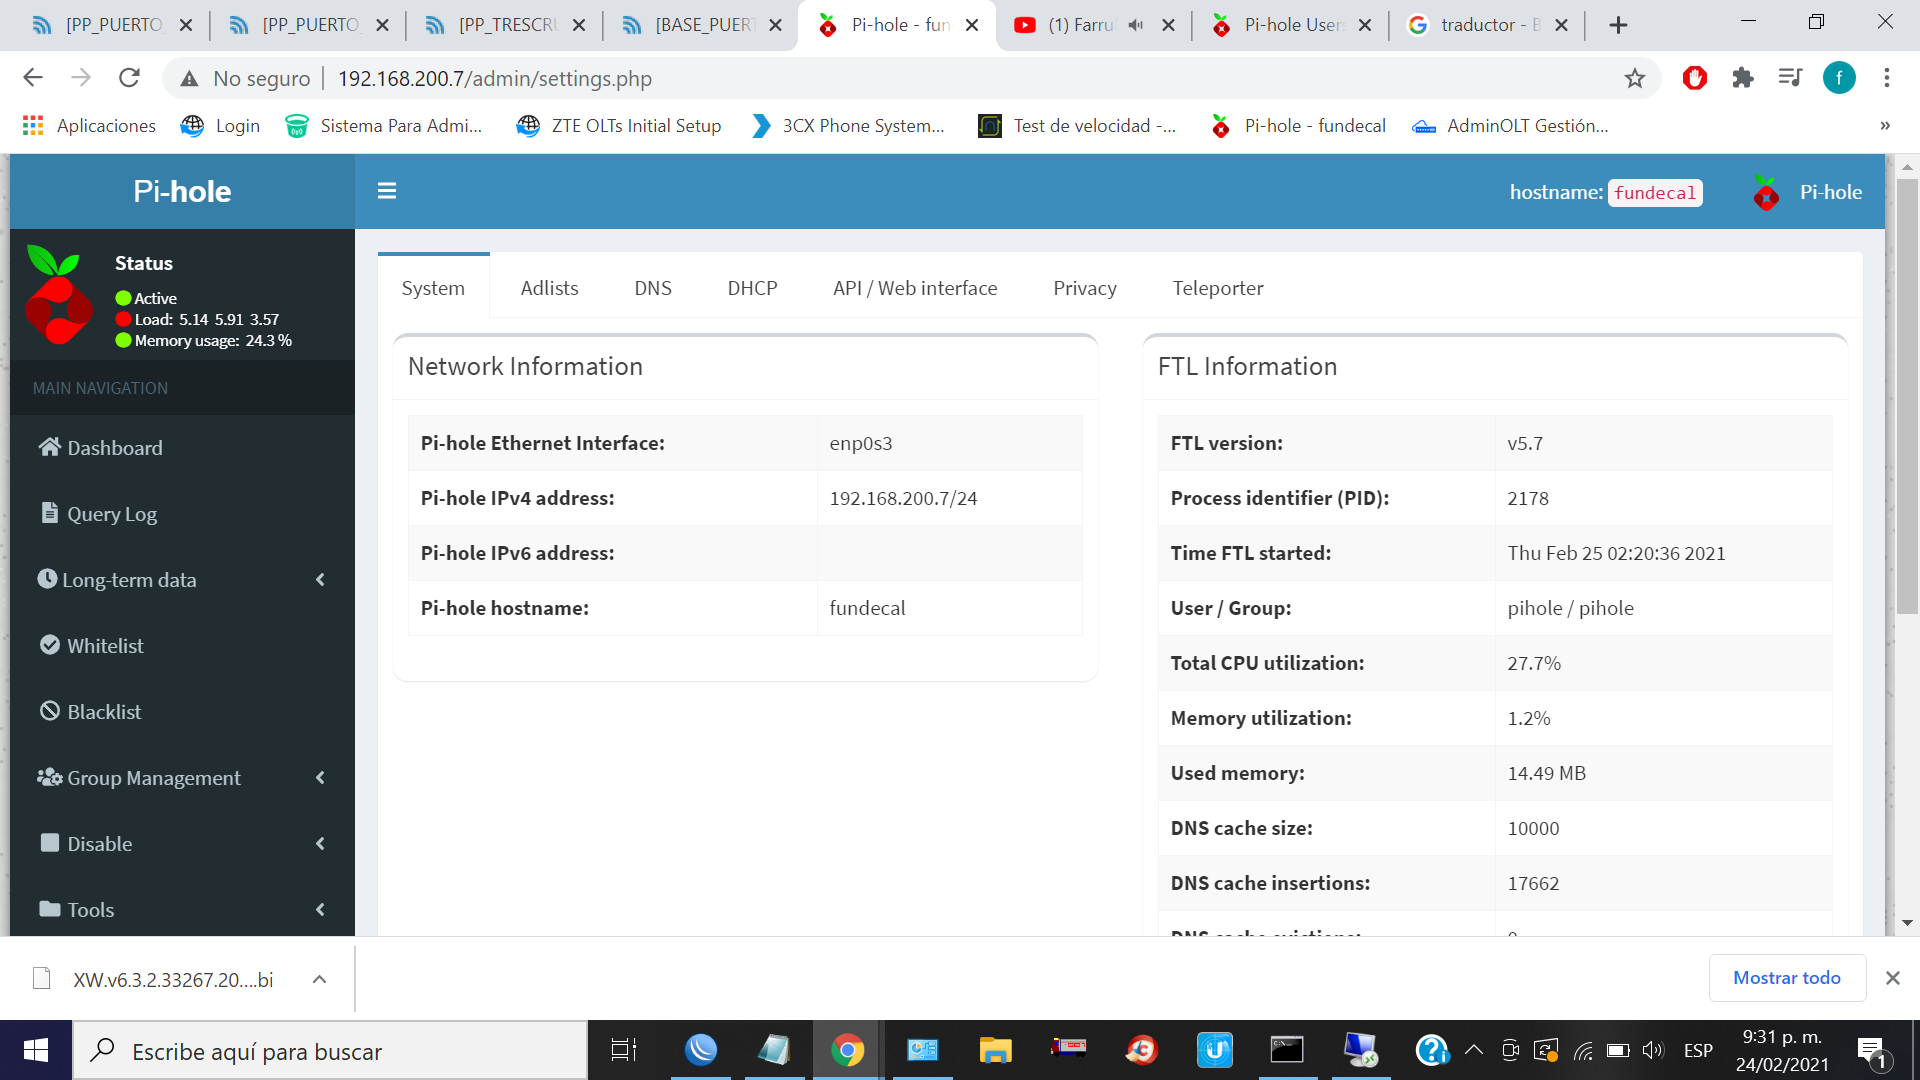The width and height of the screenshot is (1920, 1080).
Task: Click the Memory usage green indicator
Action: tap(122, 340)
